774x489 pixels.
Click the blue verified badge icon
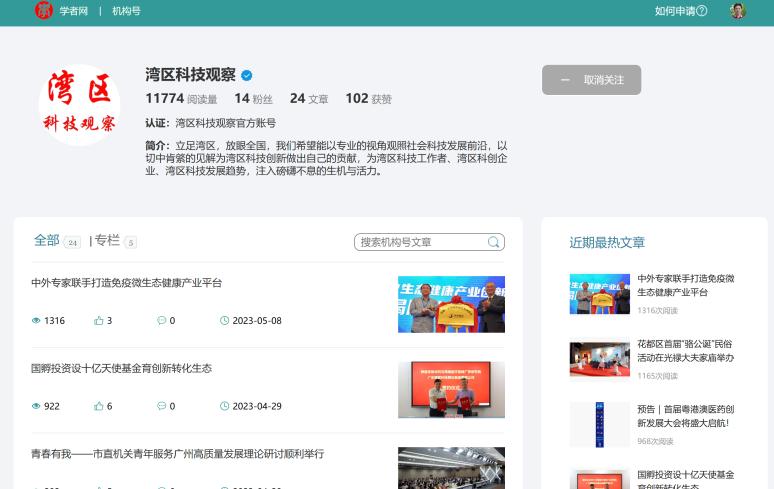point(247,75)
